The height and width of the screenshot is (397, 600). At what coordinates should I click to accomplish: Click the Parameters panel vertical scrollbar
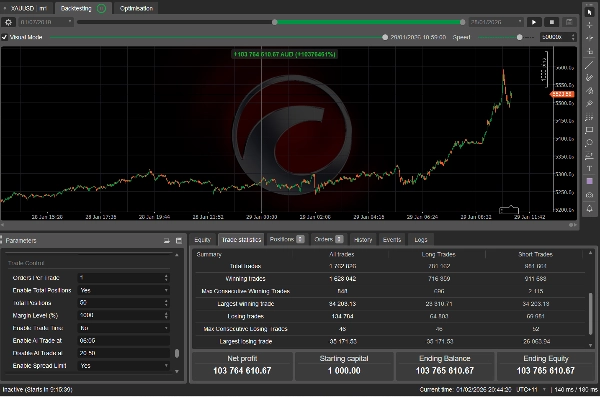click(x=177, y=353)
